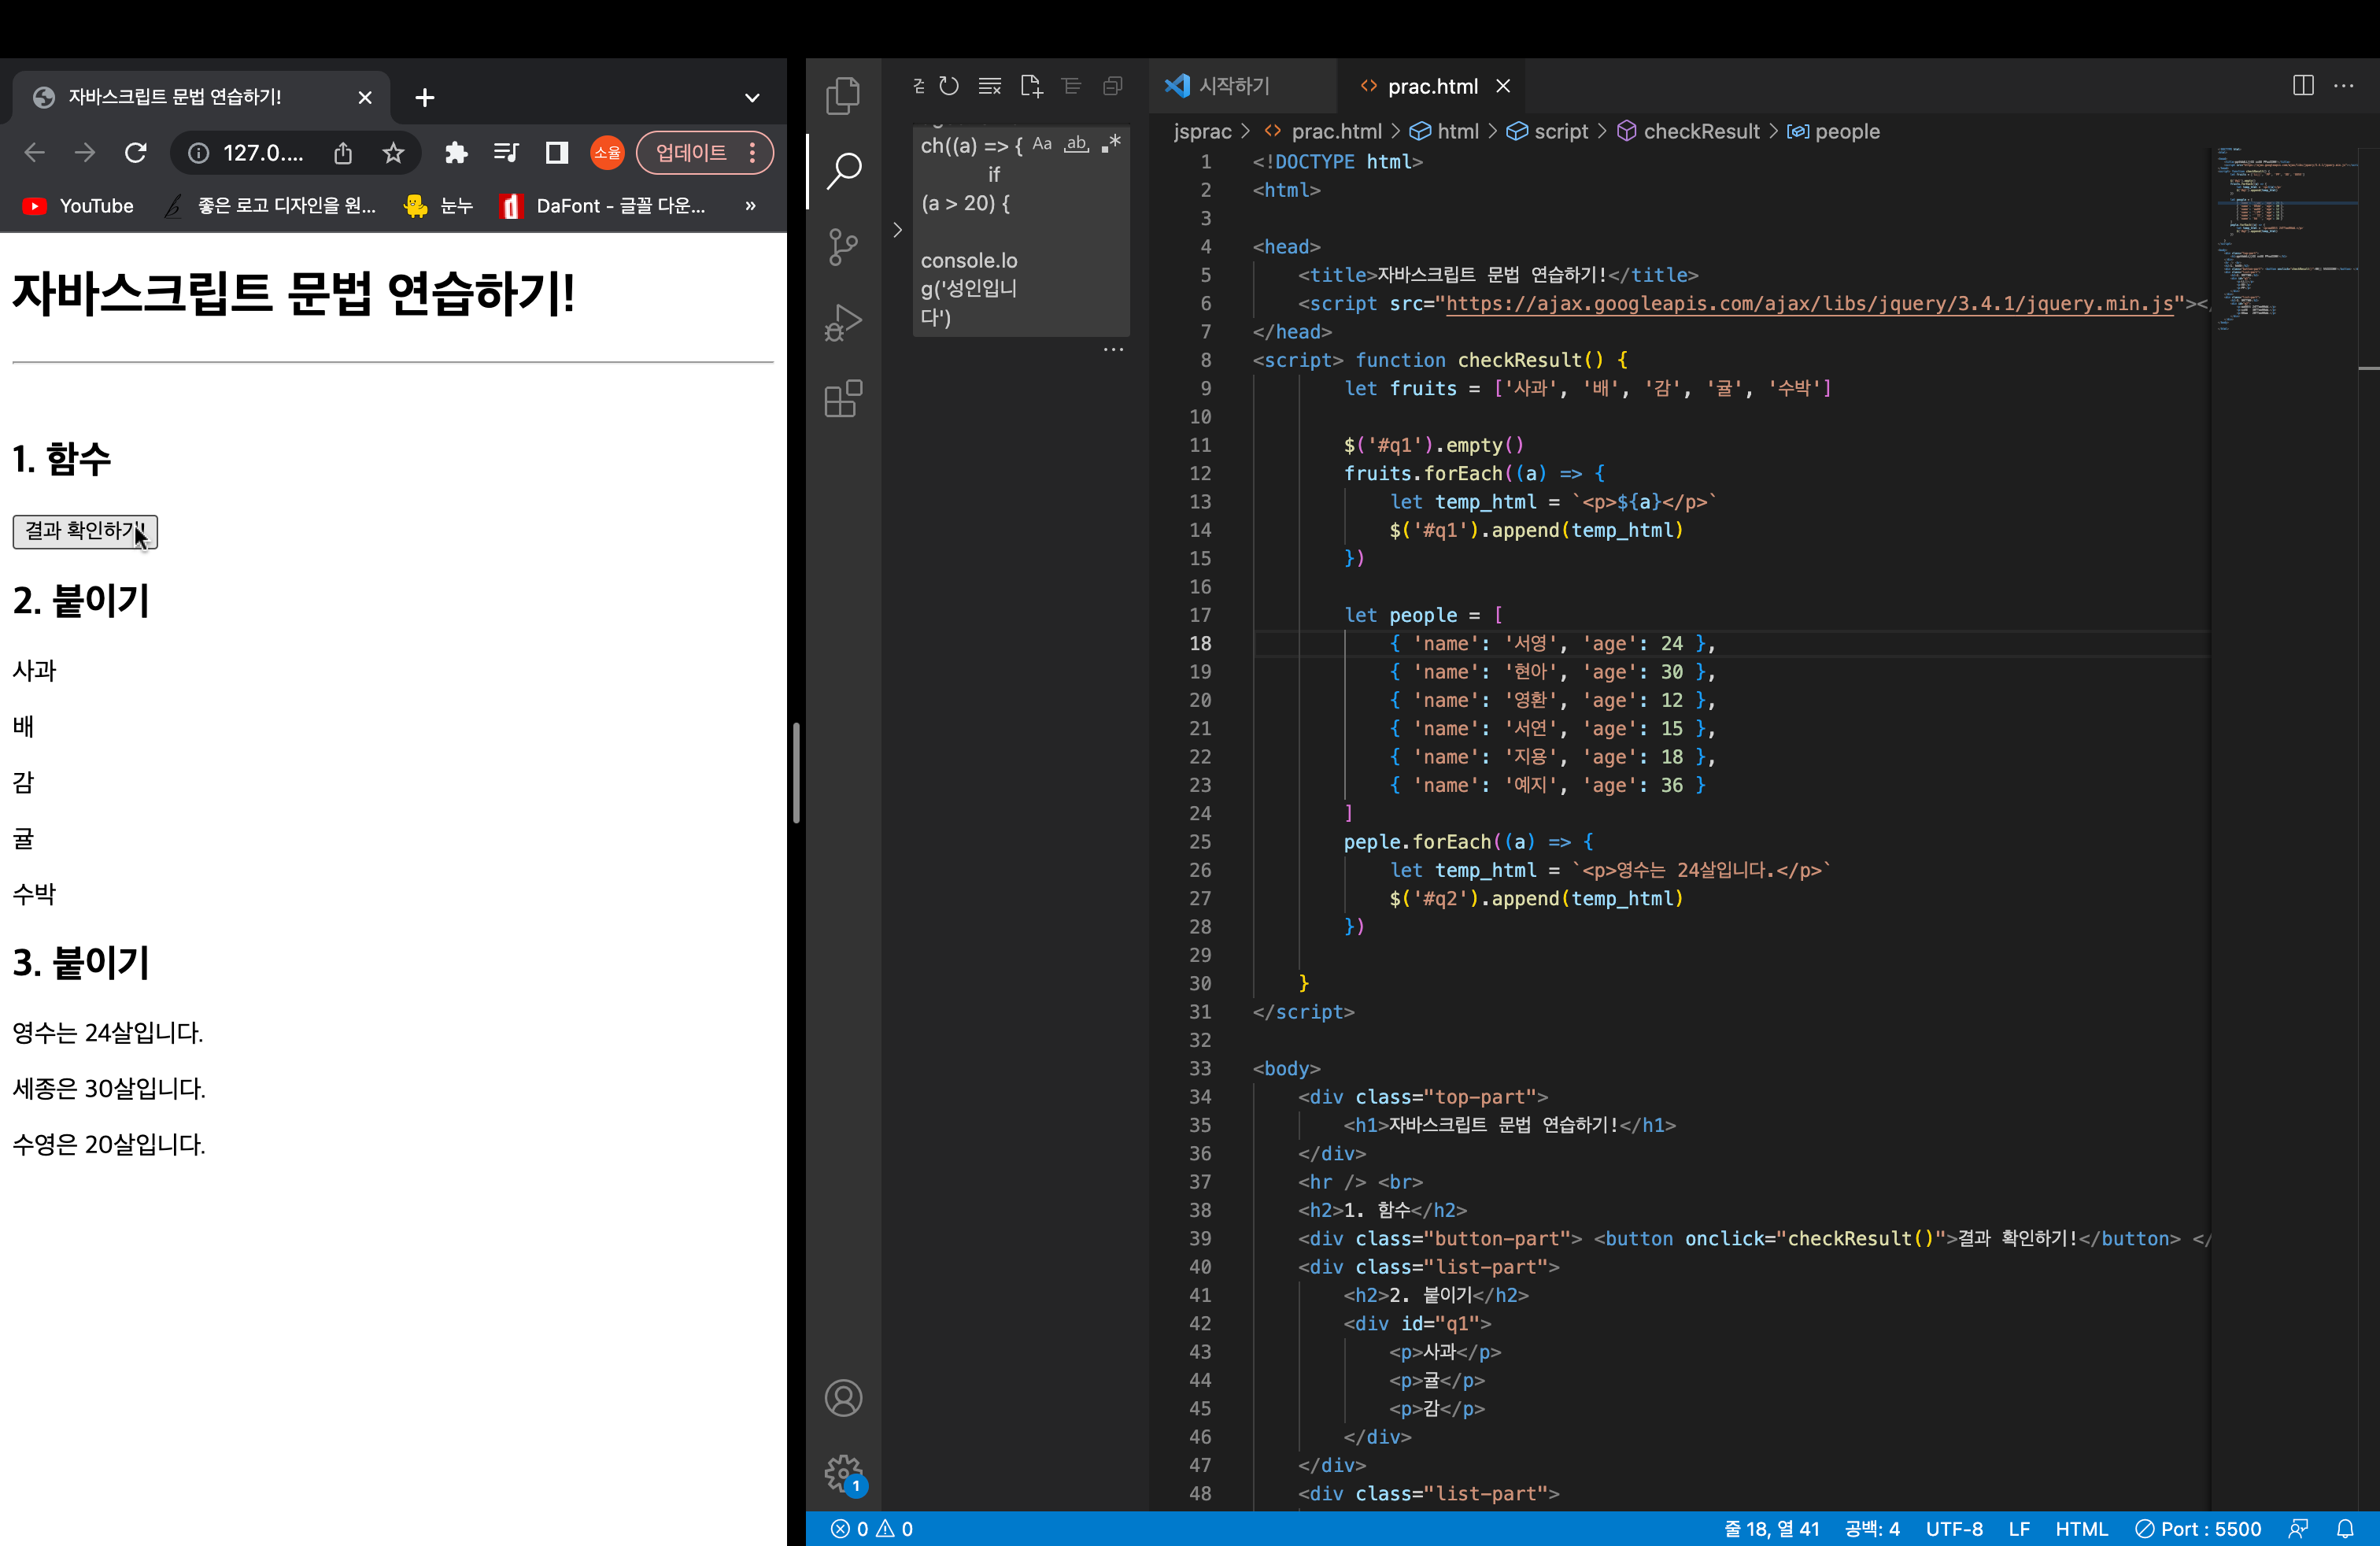Click the 결과 확인하기! button
The width and height of the screenshot is (2380, 1546).
tap(85, 531)
